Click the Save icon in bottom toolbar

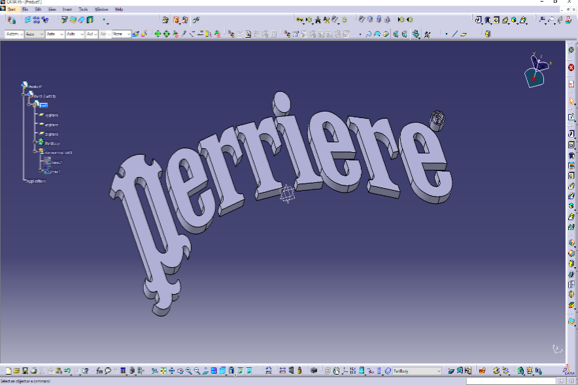[25, 371]
